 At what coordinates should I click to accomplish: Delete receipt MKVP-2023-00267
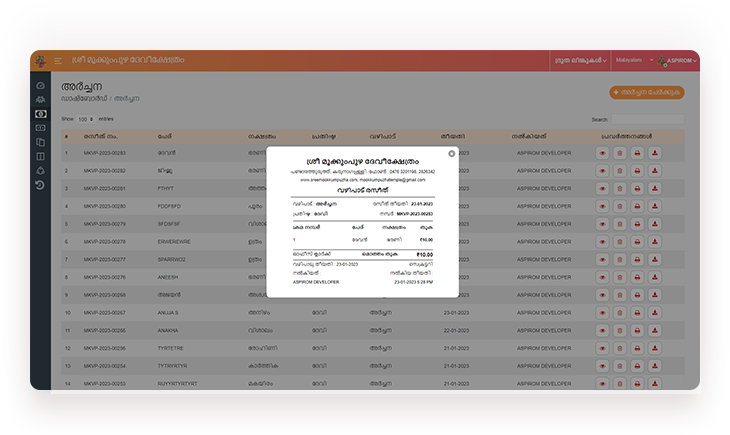[620, 313]
